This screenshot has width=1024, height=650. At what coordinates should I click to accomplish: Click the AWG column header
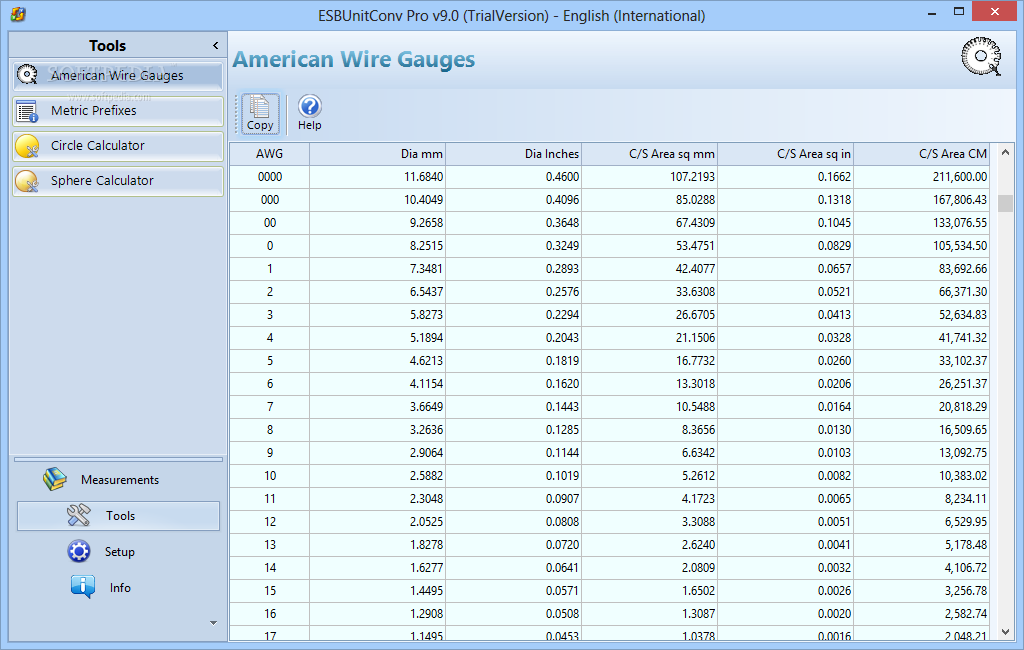click(269, 154)
